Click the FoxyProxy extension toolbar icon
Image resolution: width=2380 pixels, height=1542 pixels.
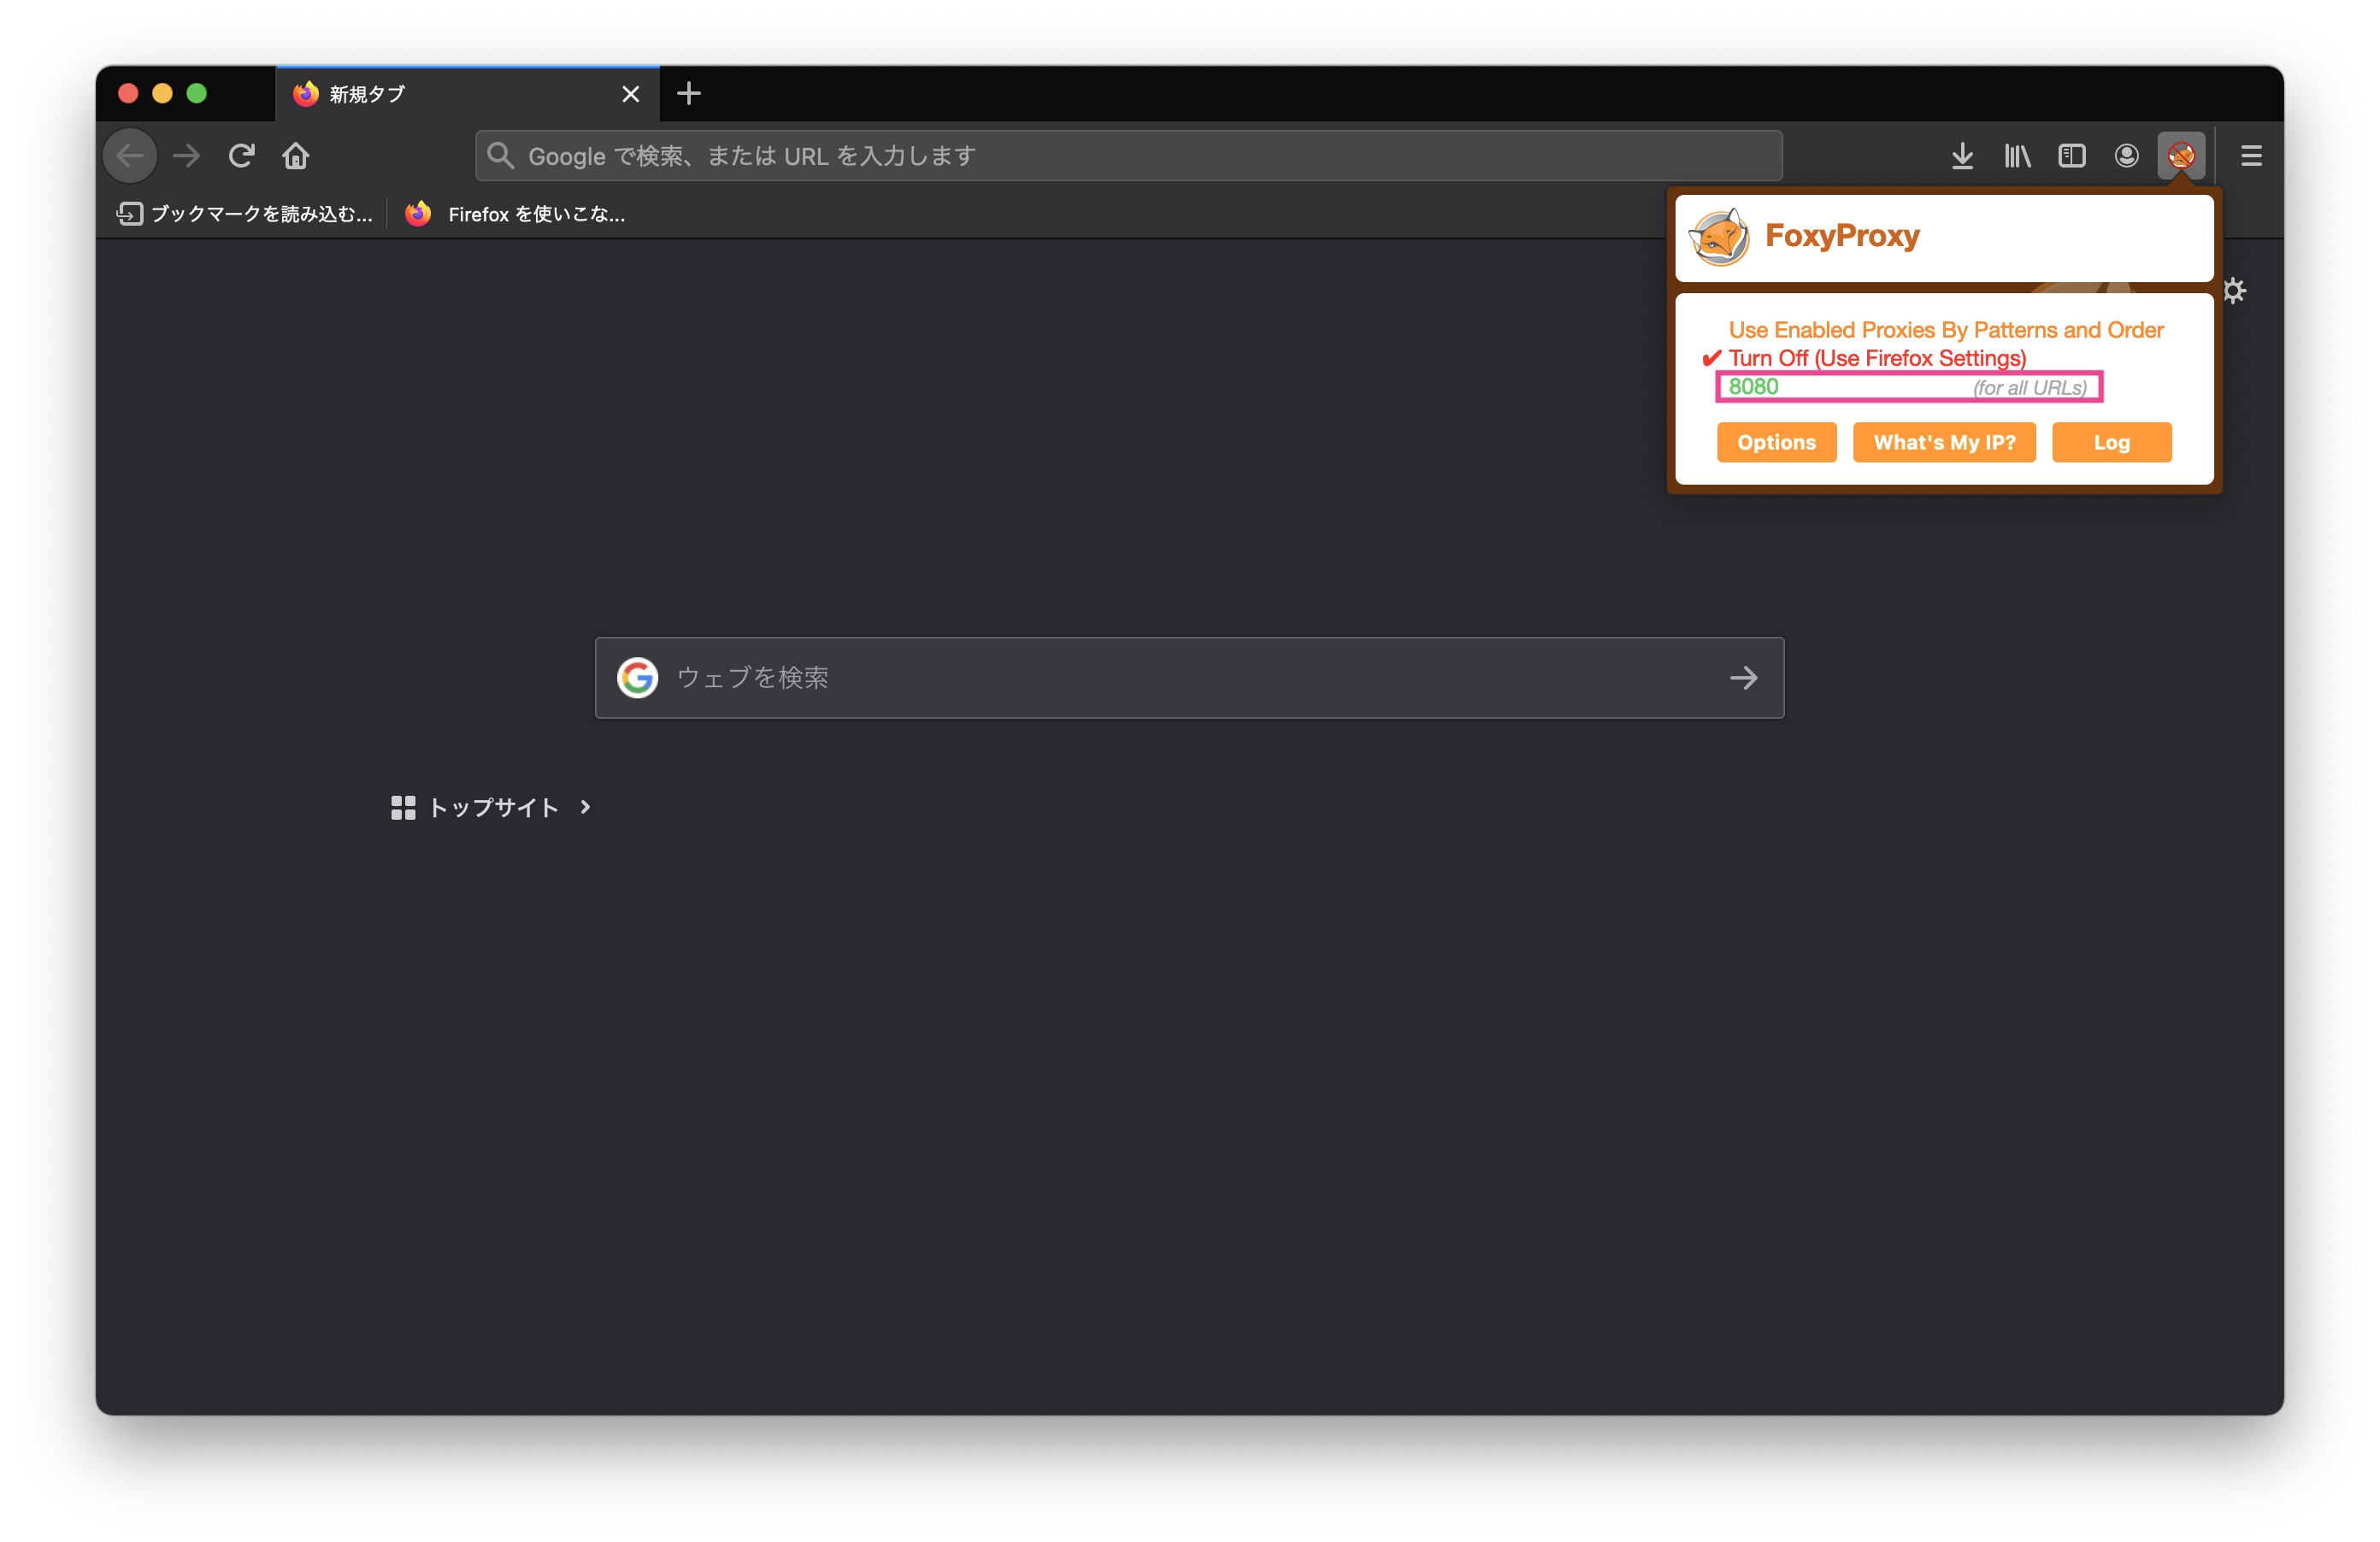point(2181,156)
